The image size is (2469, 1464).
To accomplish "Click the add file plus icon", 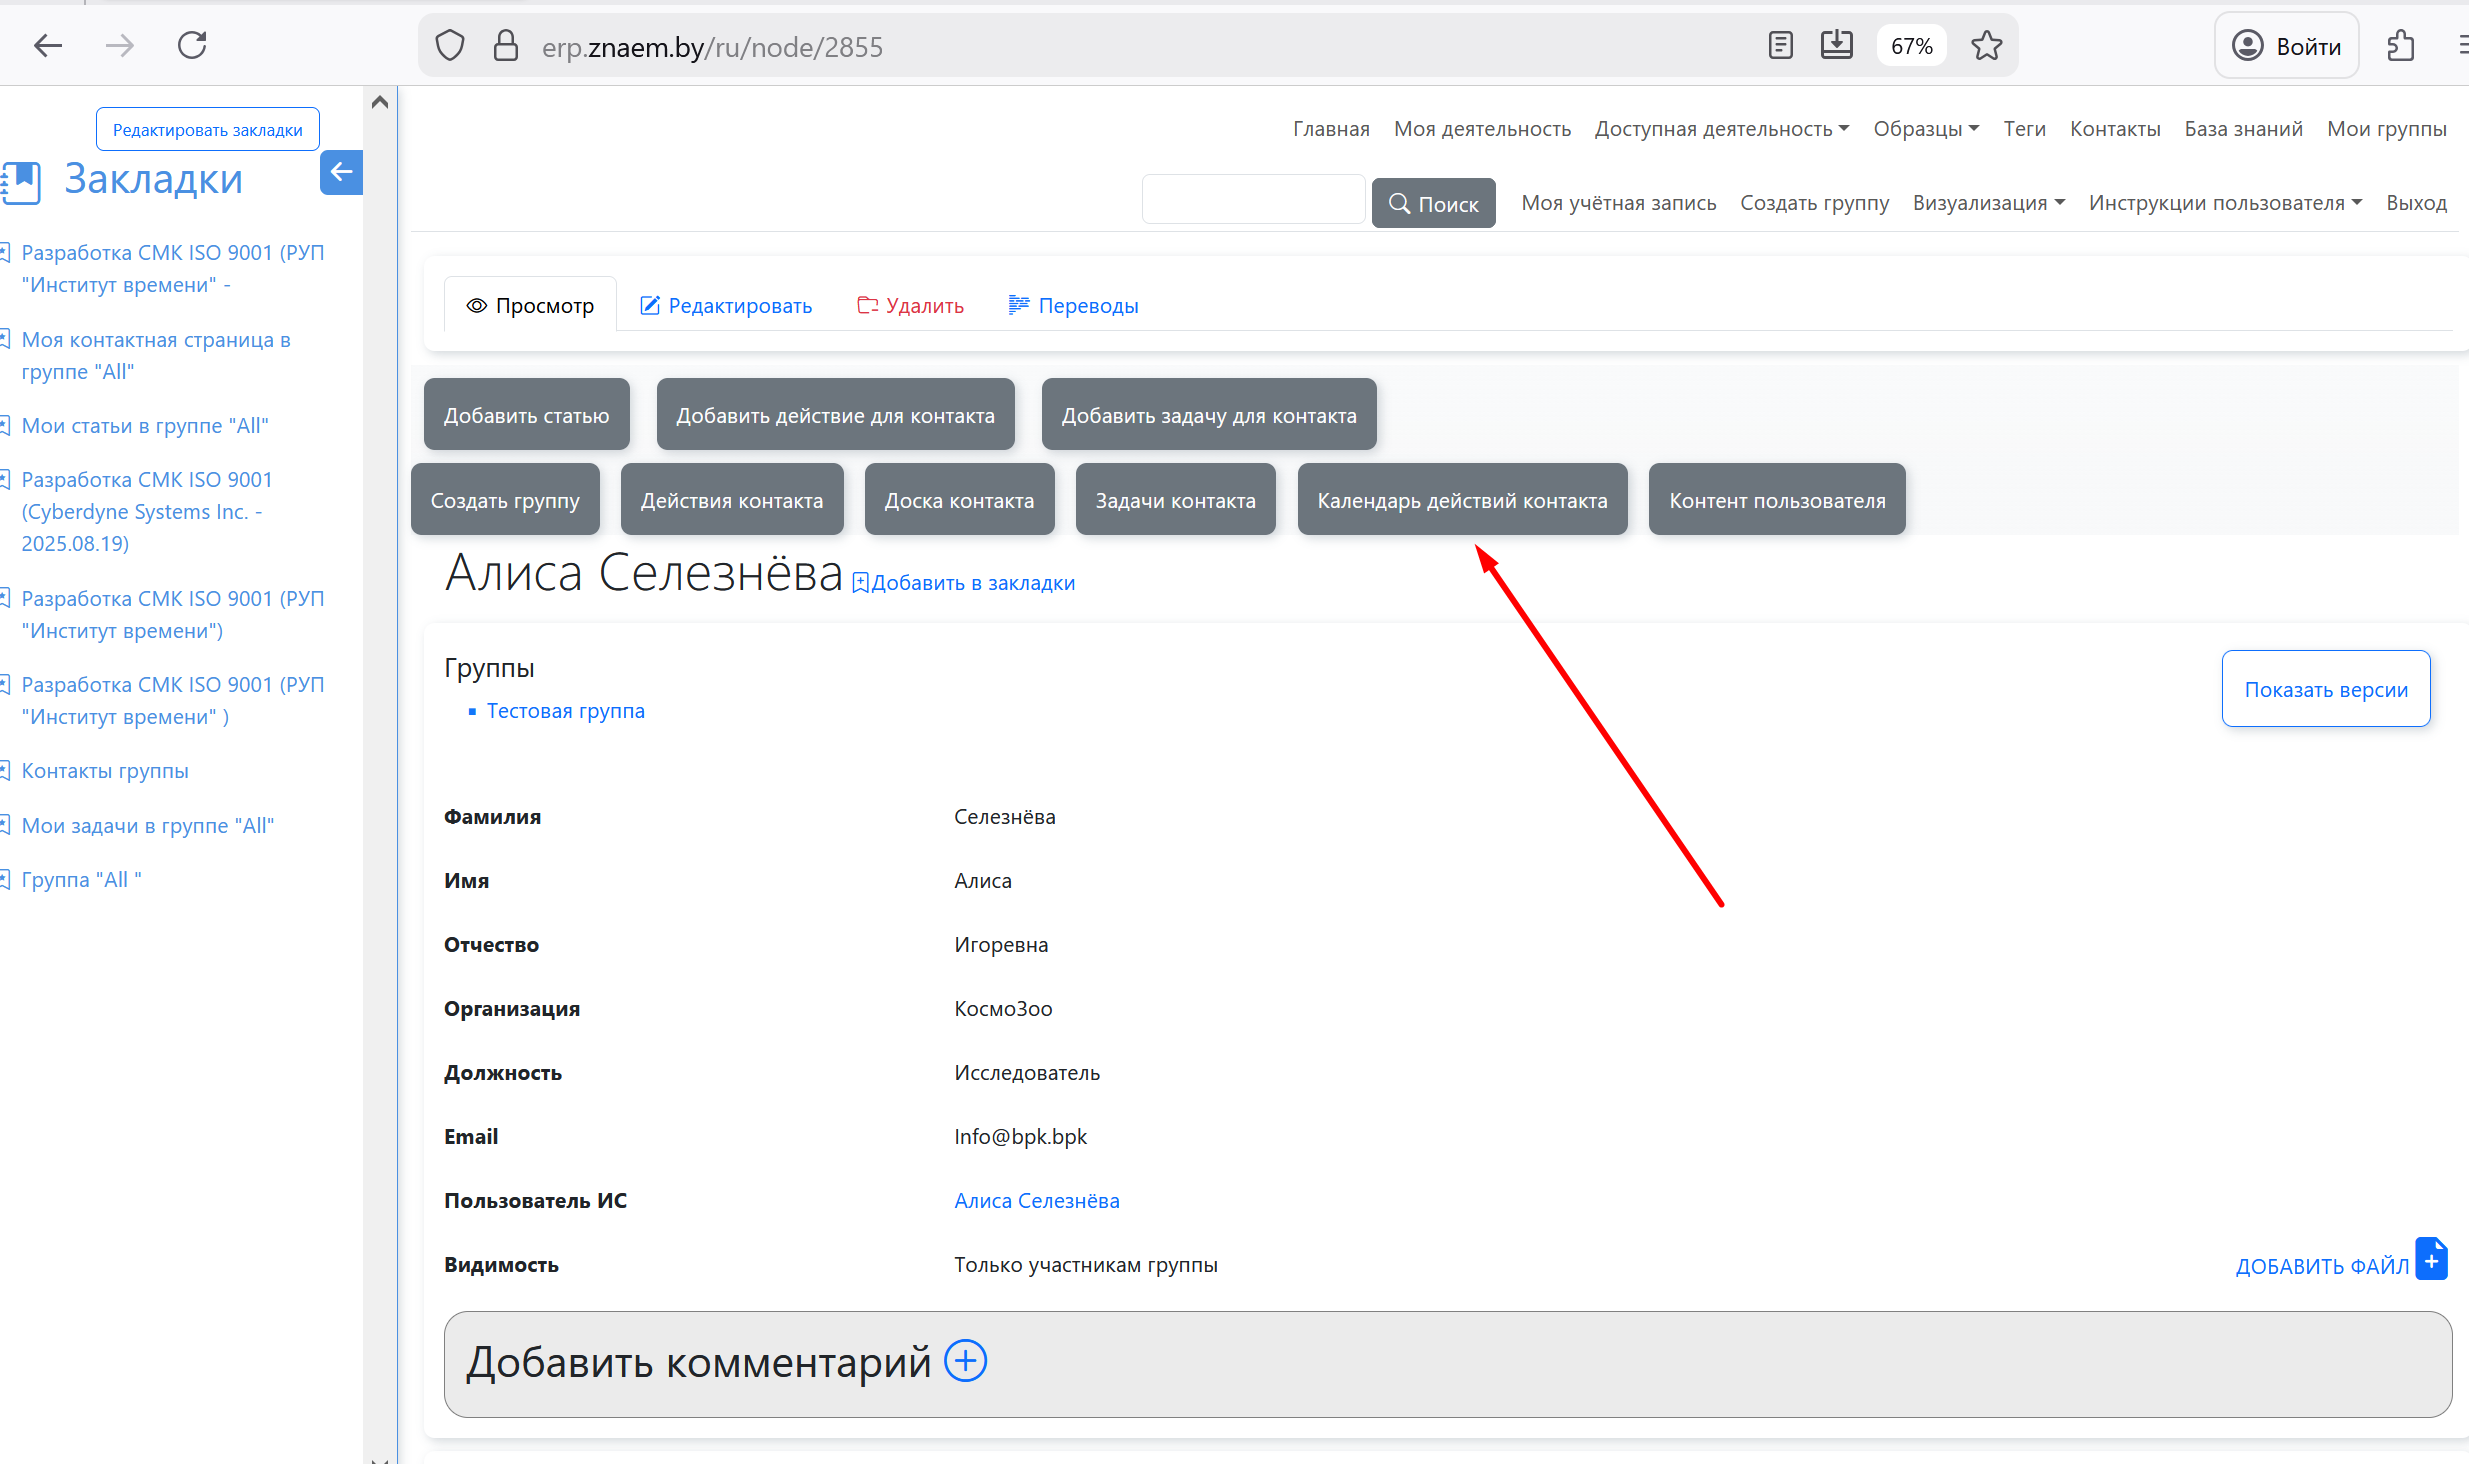I will coord(2431,1259).
